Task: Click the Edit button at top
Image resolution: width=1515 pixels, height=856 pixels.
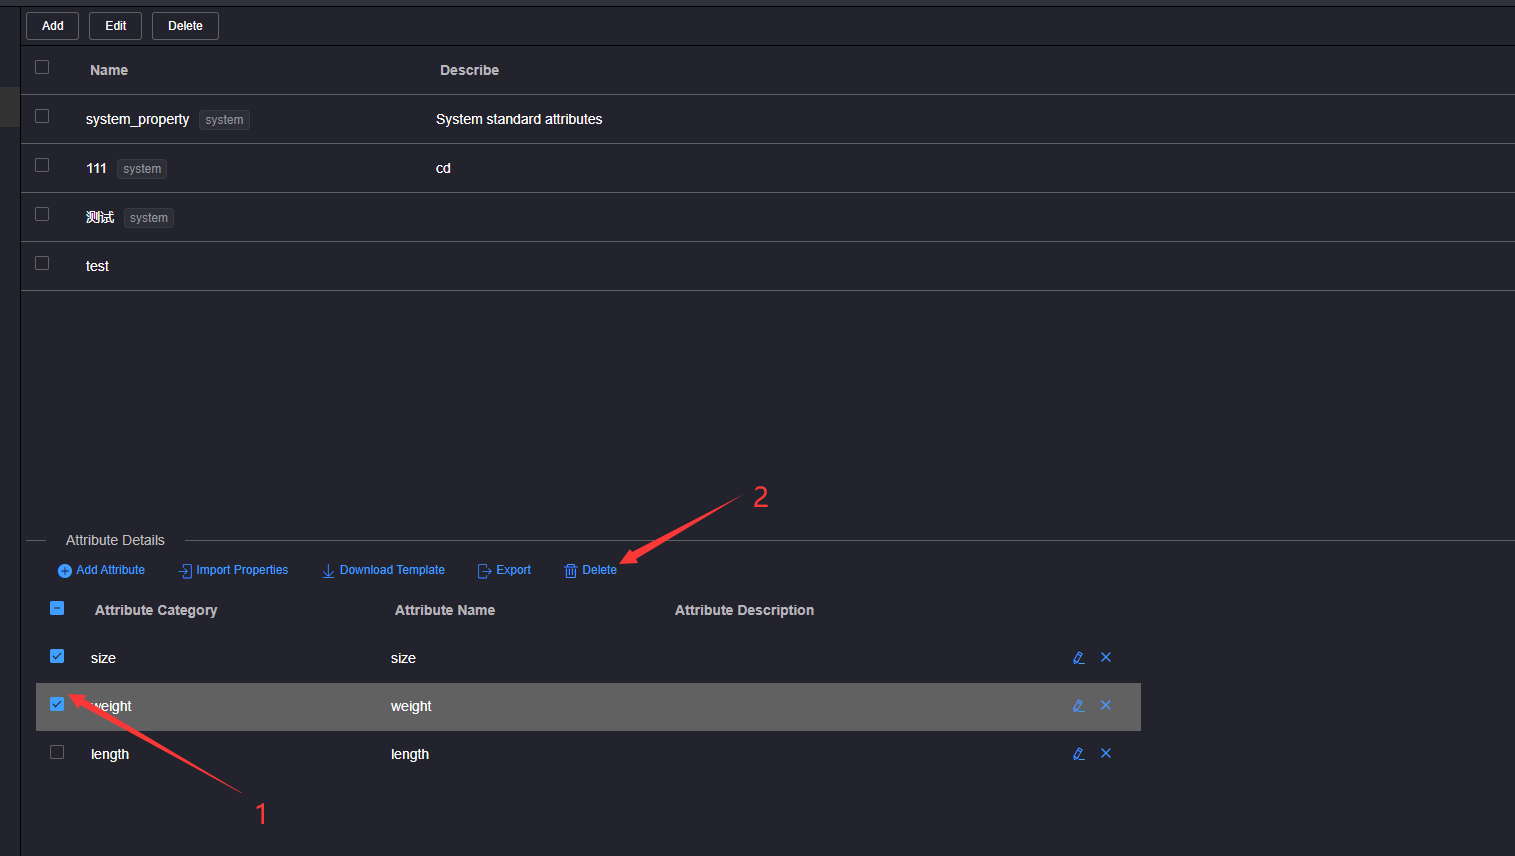Action: pos(115,26)
